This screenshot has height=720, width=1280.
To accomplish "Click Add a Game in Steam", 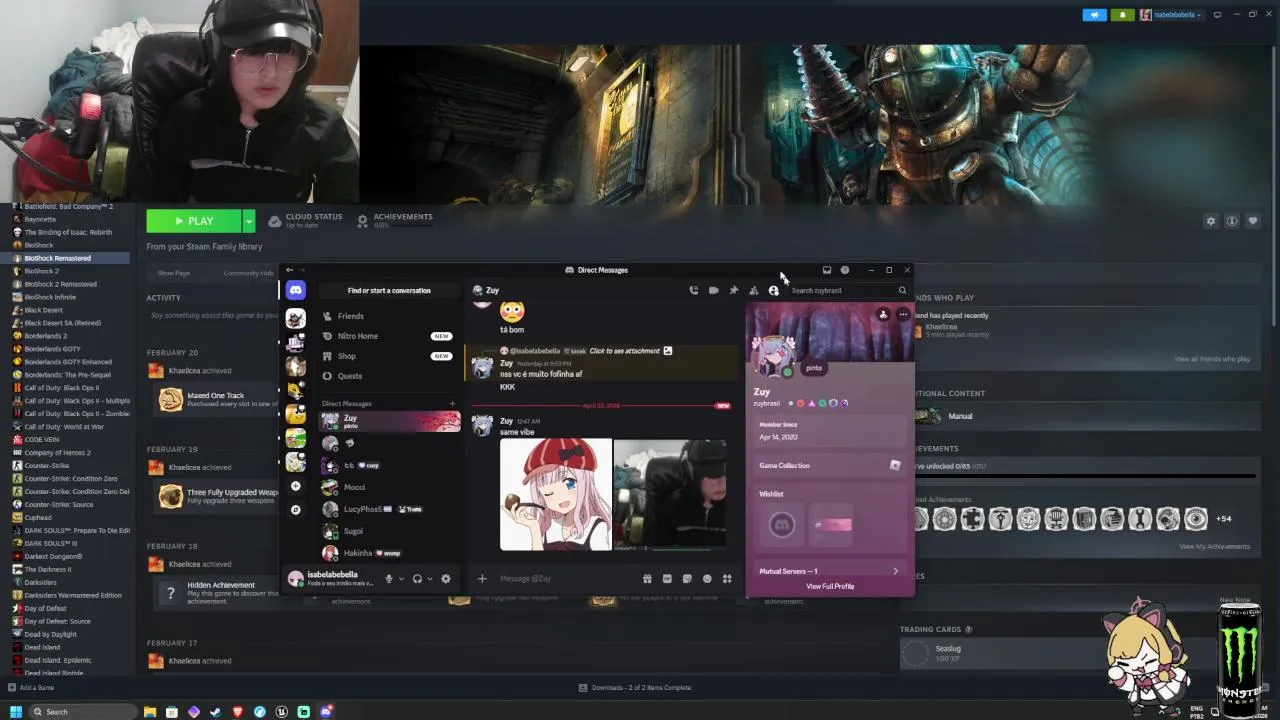I will coord(30,688).
